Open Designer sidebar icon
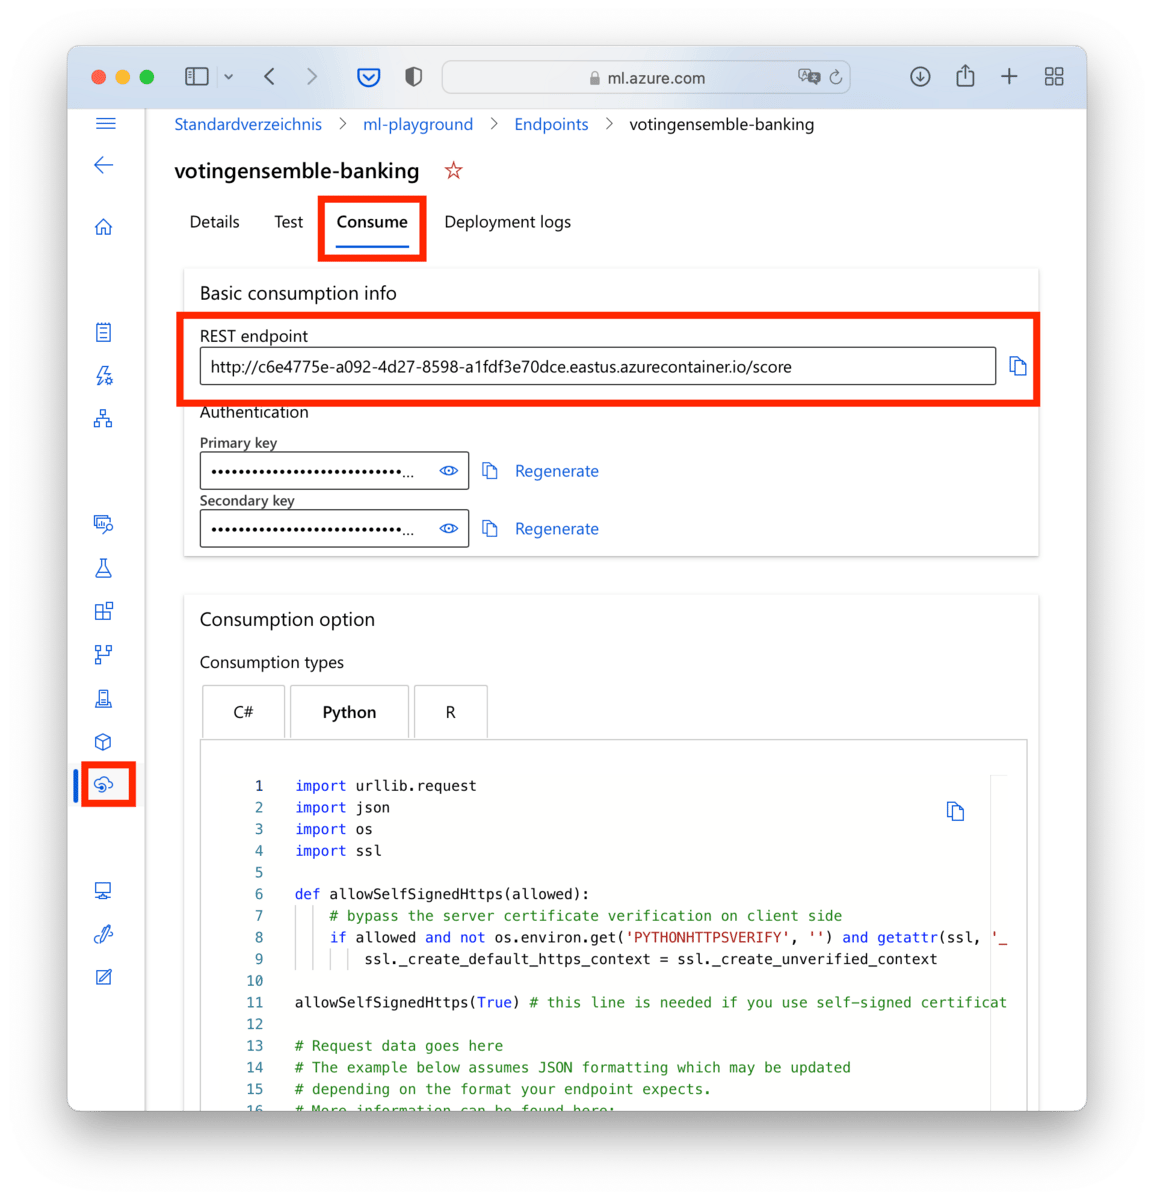 (x=104, y=418)
